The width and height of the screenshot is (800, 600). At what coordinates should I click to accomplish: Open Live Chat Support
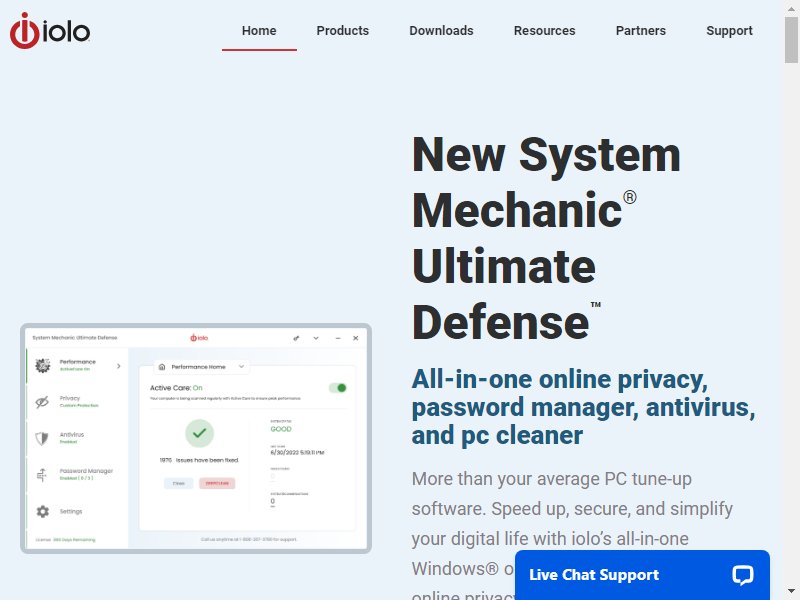[x=642, y=574]
